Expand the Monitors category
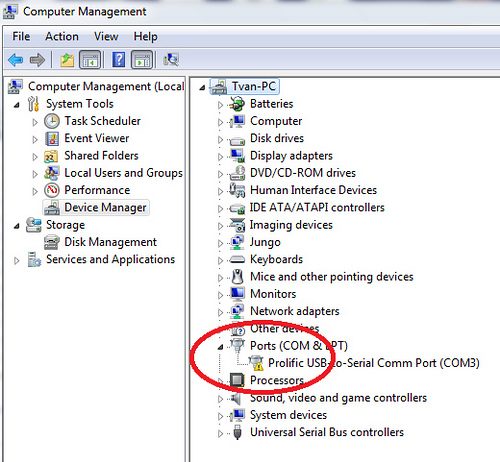 pos(220,295)
